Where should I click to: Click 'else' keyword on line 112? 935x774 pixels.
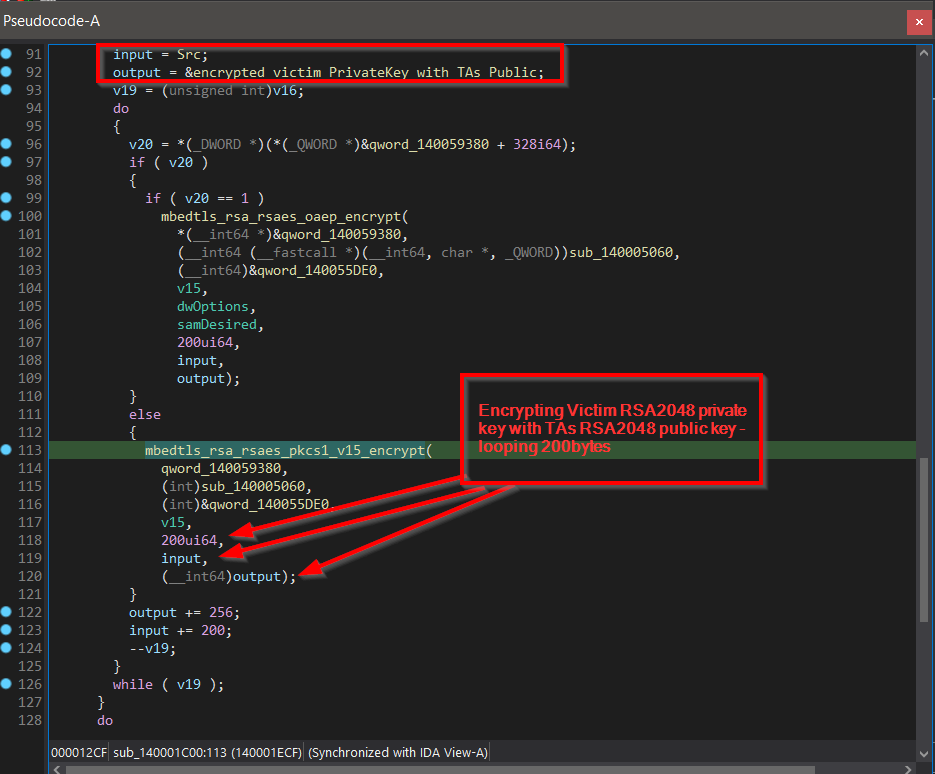tap(145, 414)
